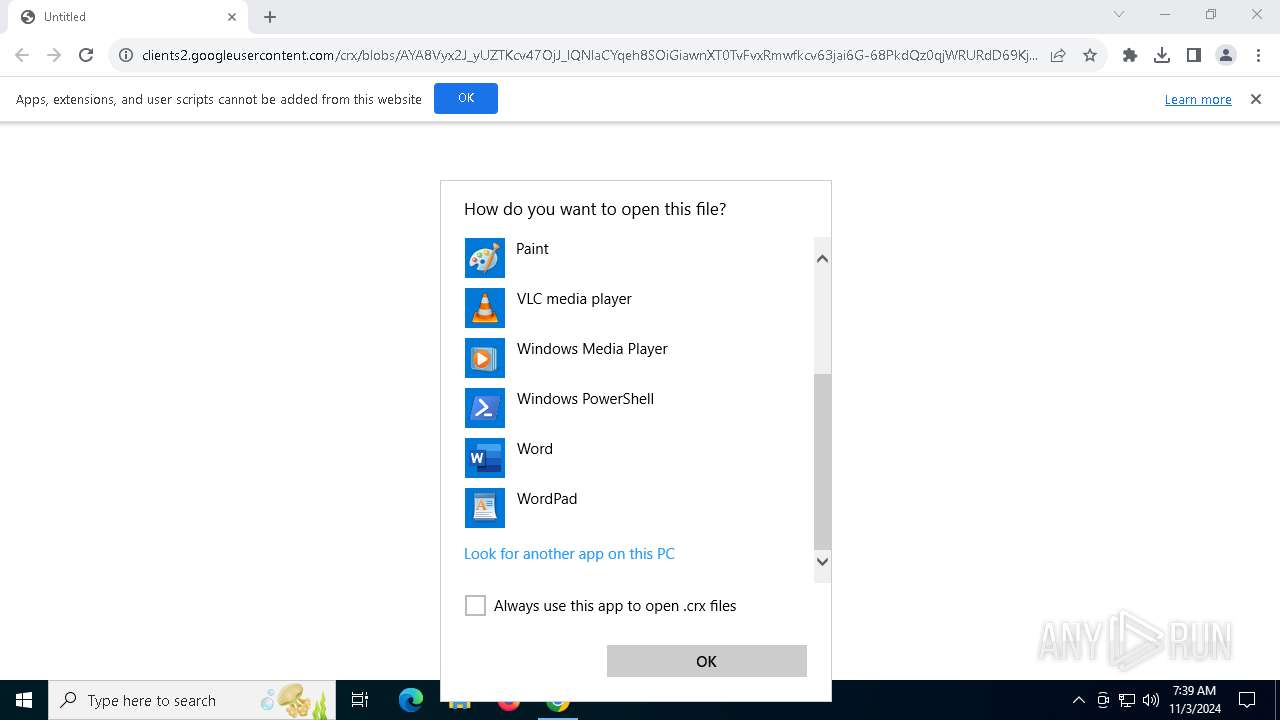Select the Paint label text
Image resolution: width=1280 pixels, height=720 pixels.
click(532, 249)
